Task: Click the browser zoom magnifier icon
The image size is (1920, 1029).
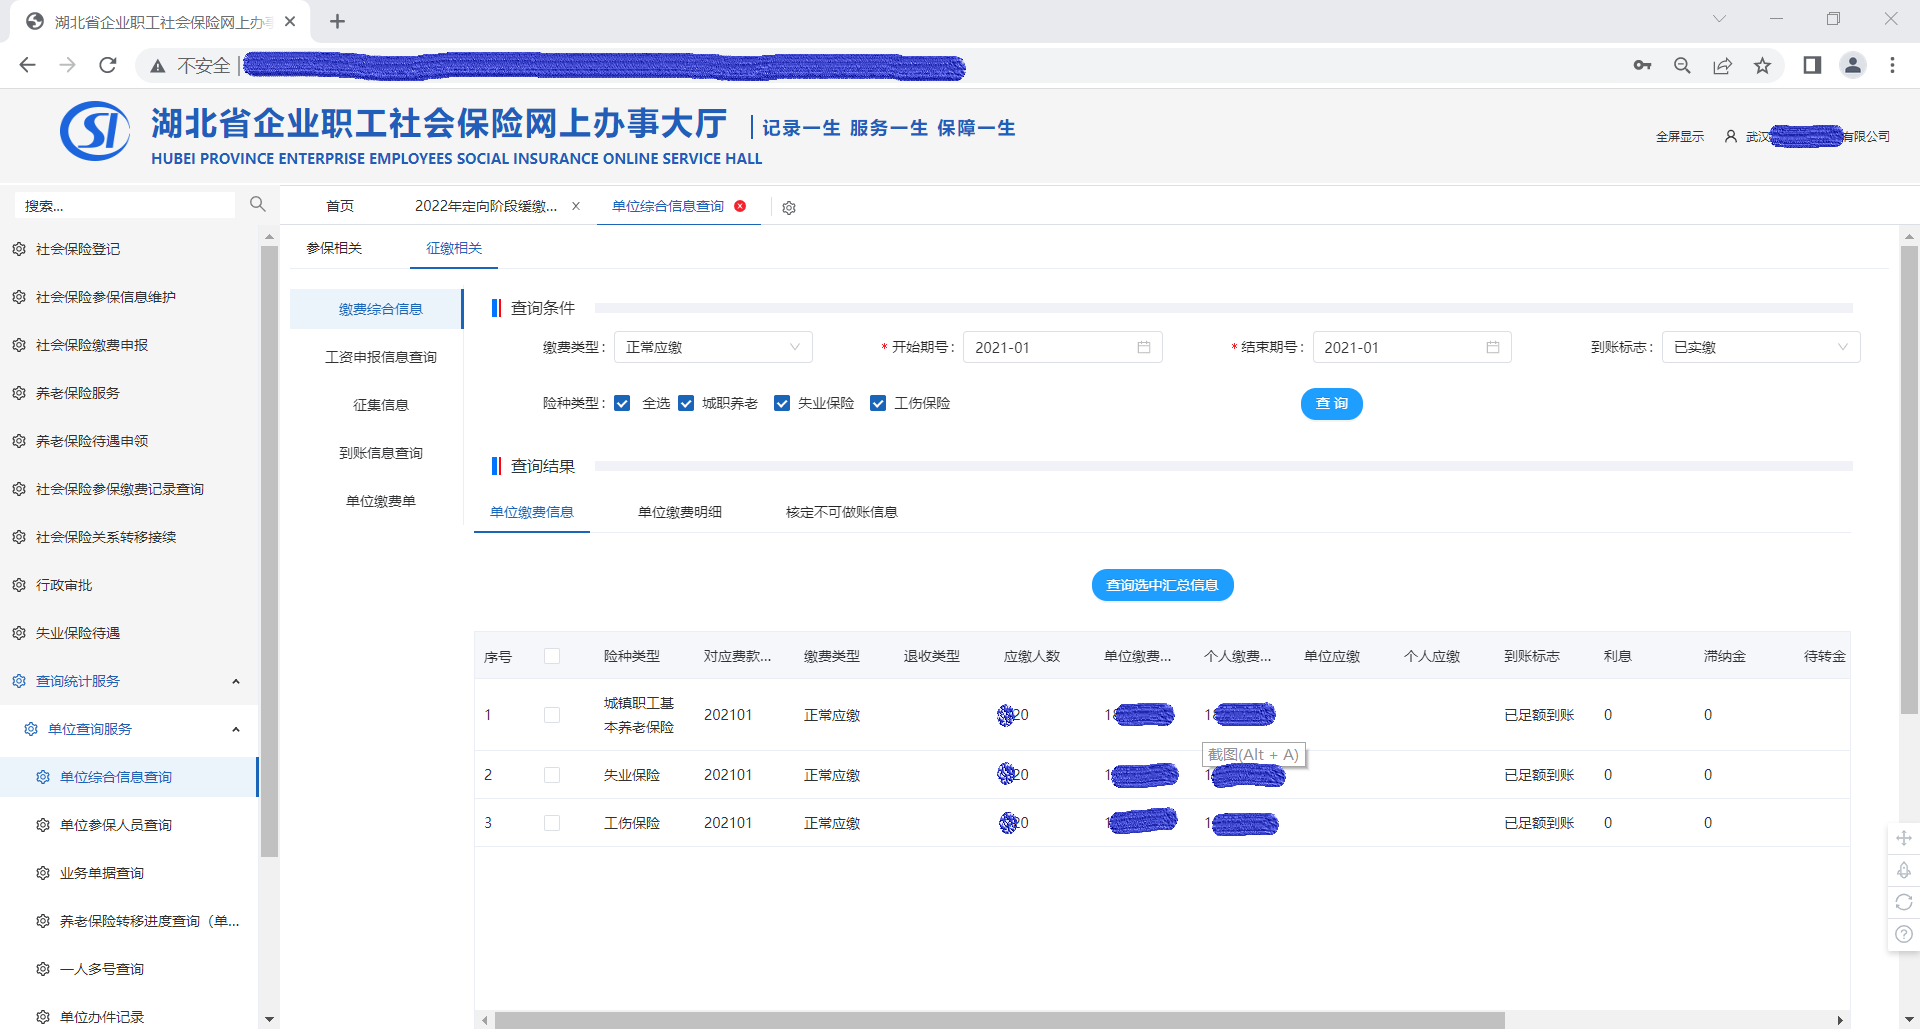Action: click(x=1682, y=65)
